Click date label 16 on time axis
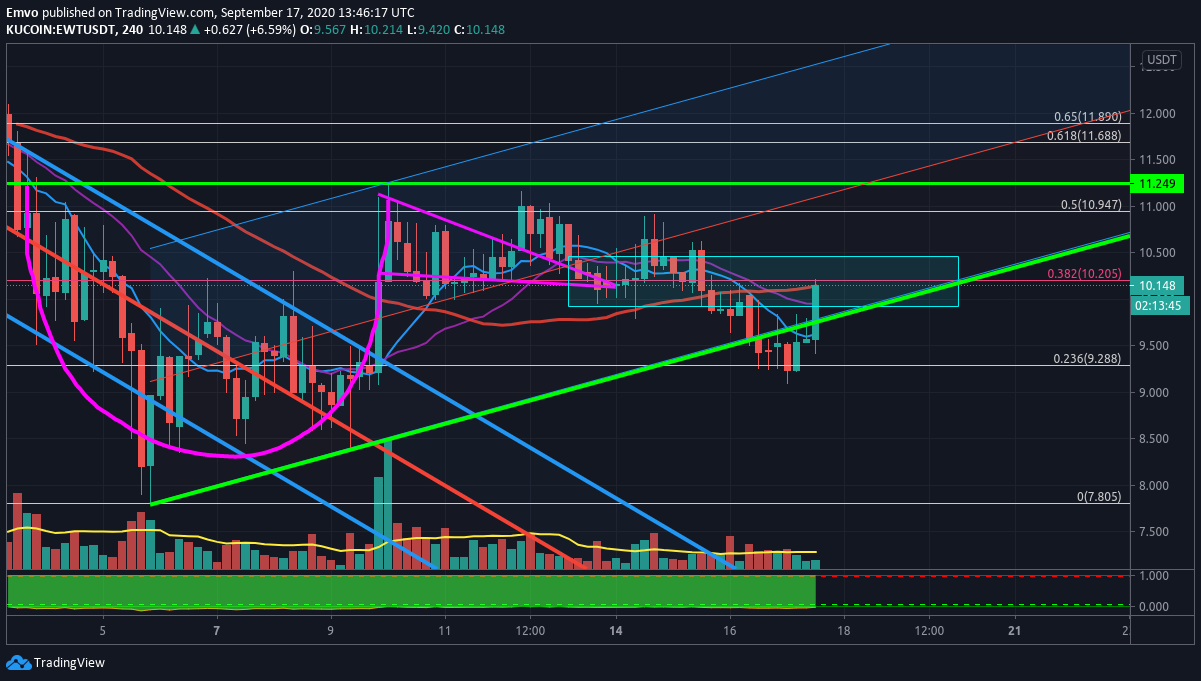Viewport: 1201px width, 681px height. [x=730, y=631]
